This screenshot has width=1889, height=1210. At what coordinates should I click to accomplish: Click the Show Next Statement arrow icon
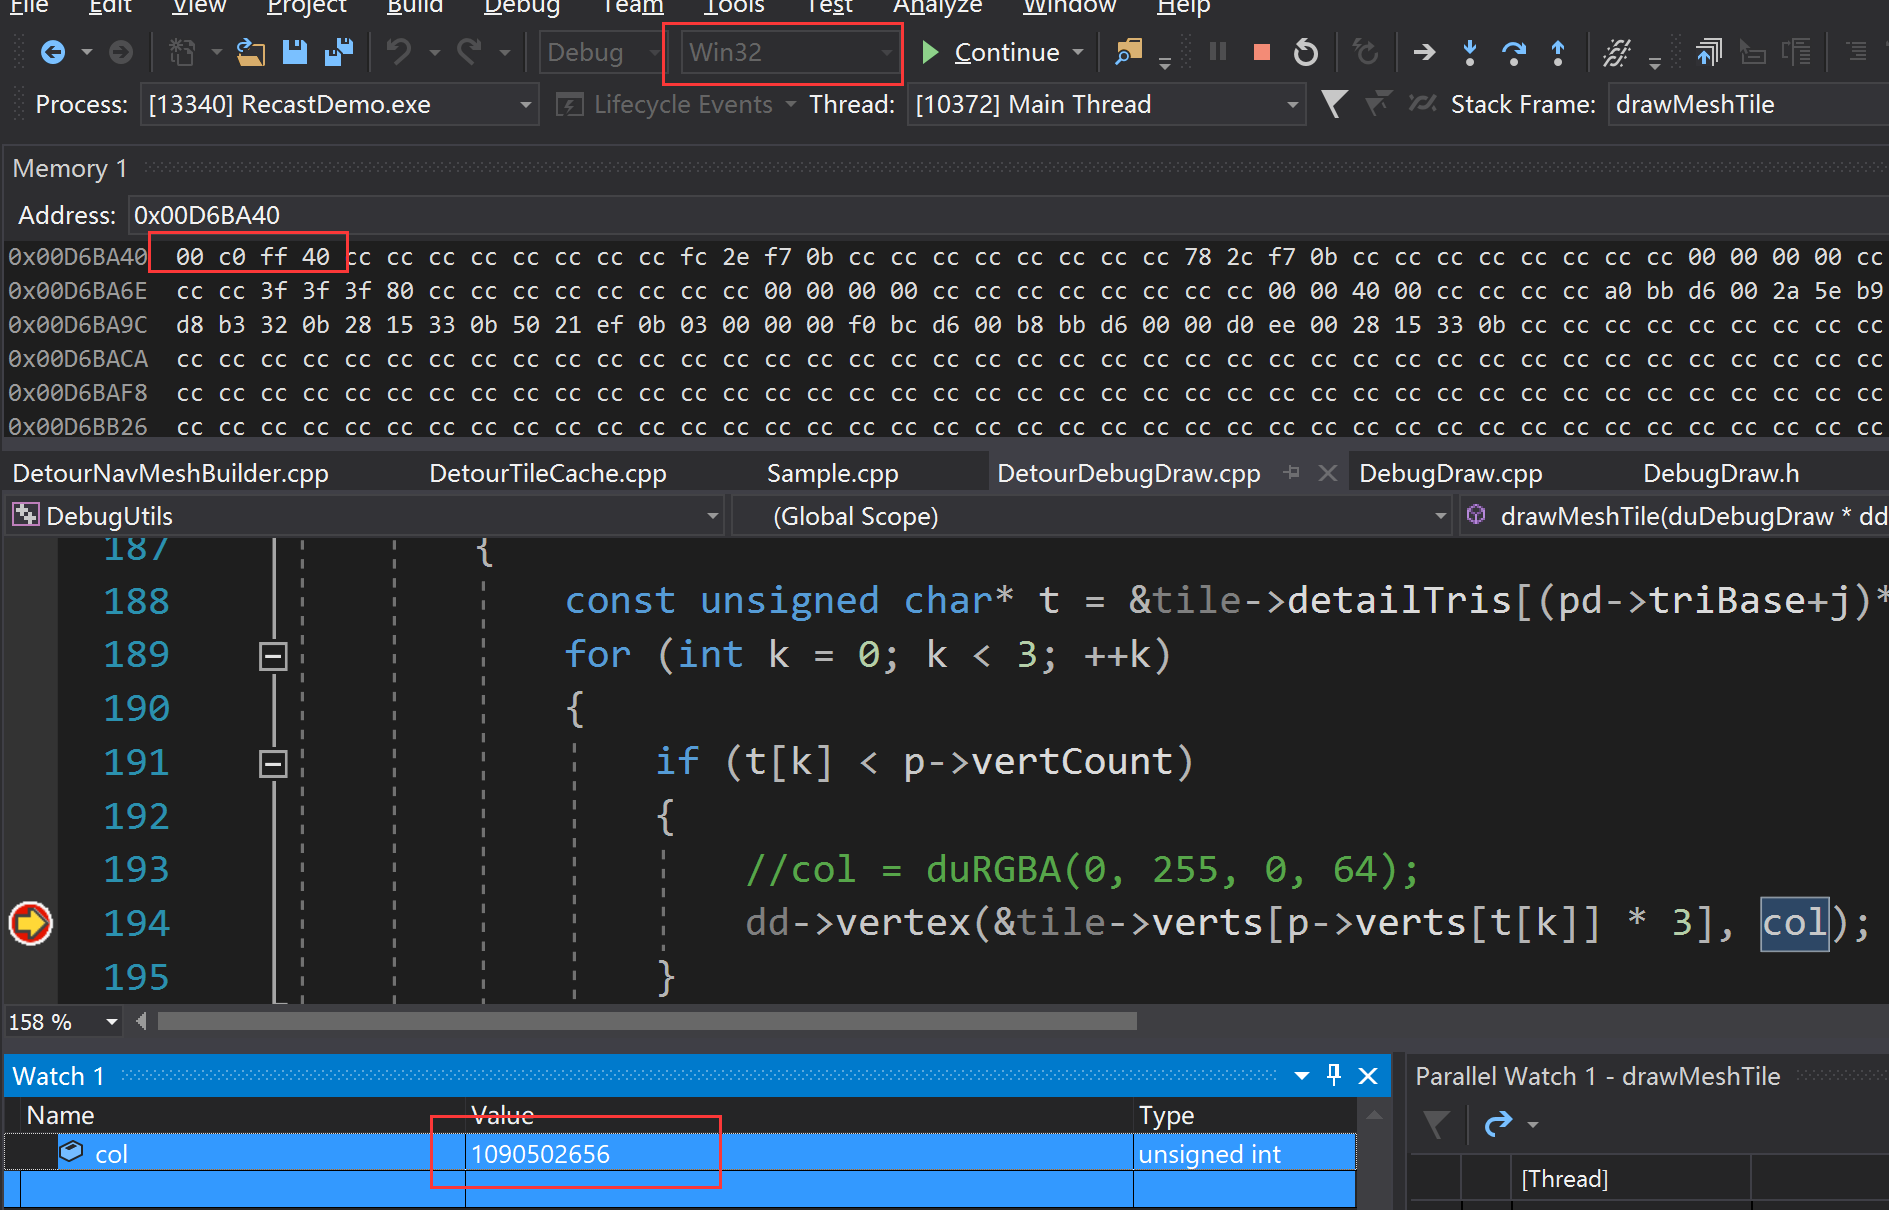point(1424,52)
